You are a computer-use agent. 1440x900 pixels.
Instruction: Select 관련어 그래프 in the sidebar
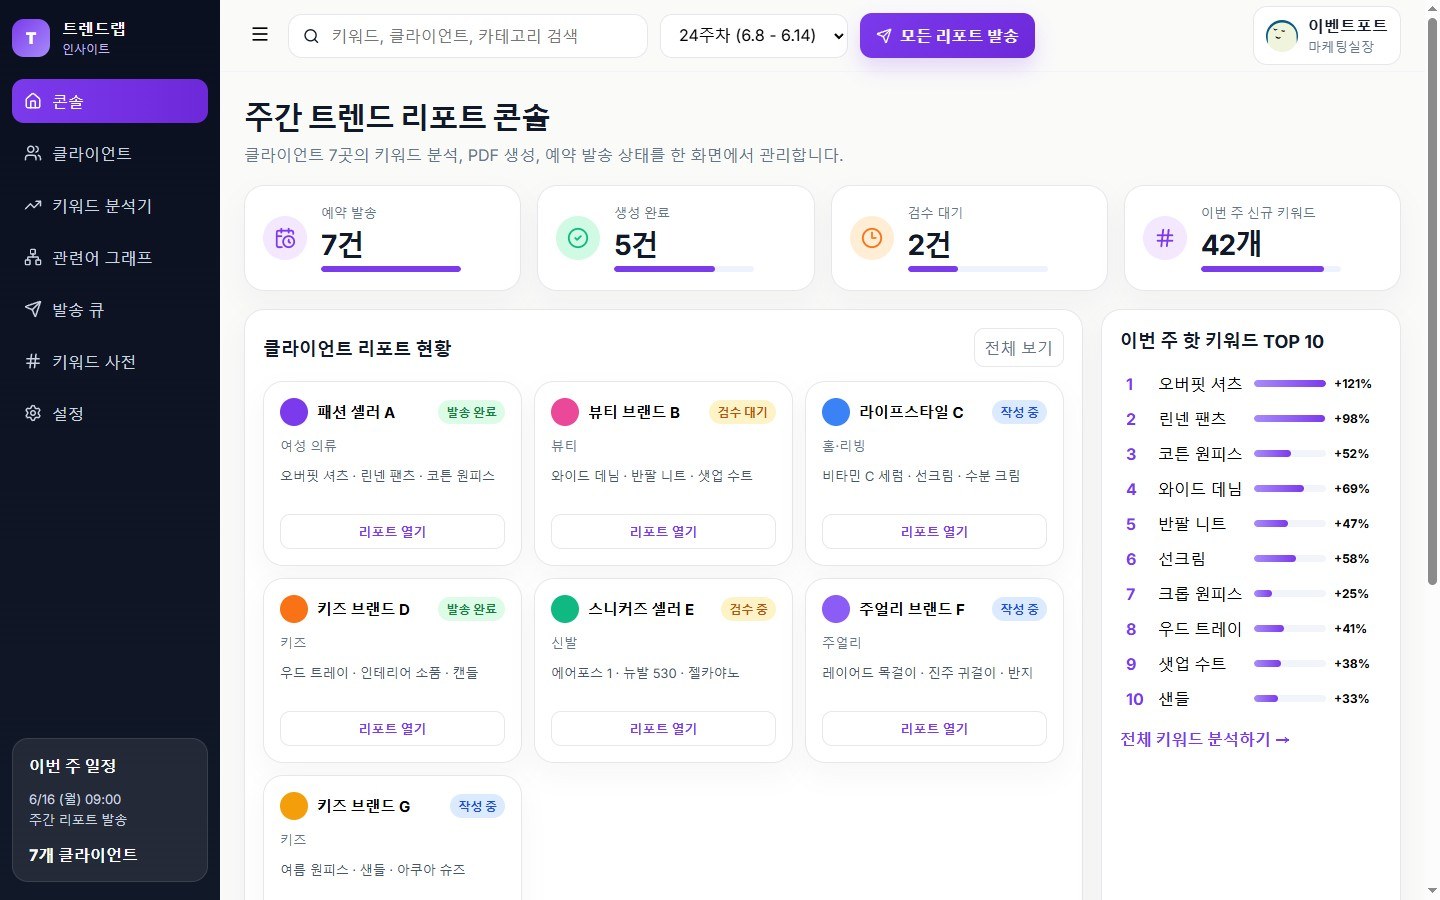click(110, 257)
